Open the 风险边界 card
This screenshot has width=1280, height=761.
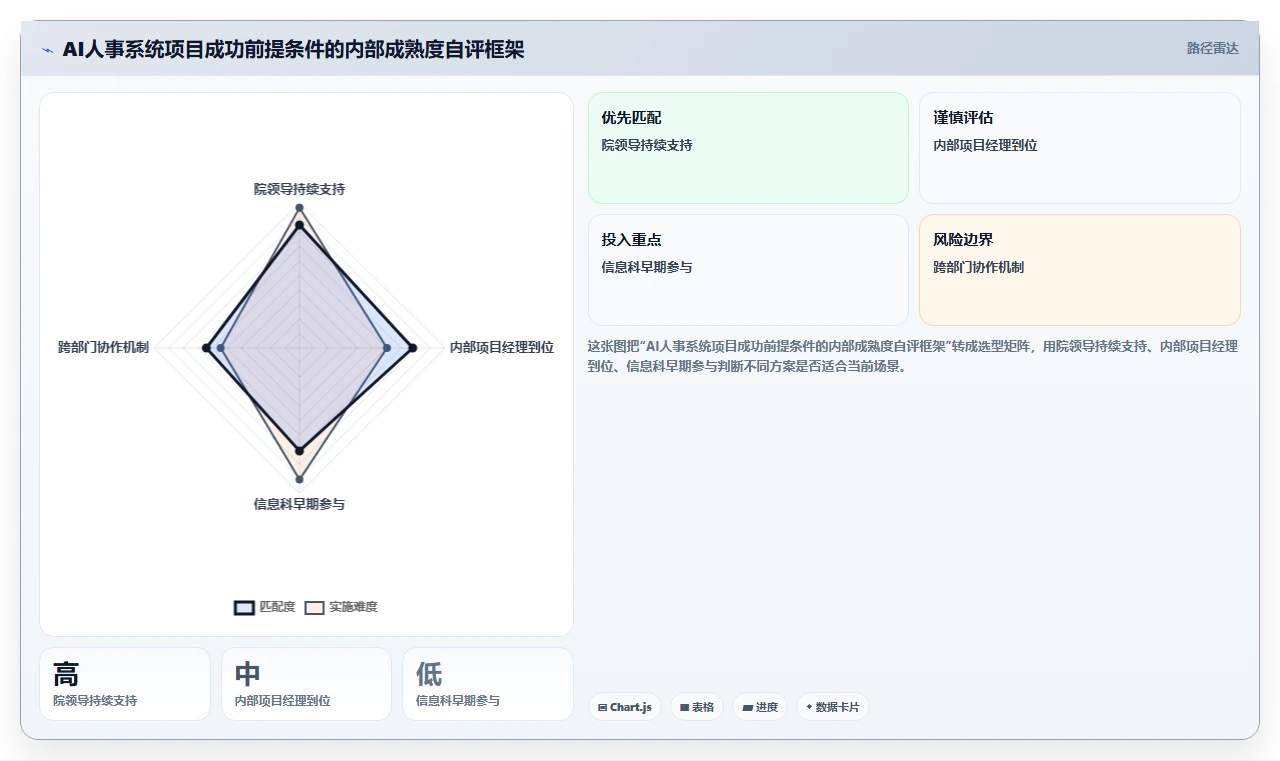[x=1080, y=270]
